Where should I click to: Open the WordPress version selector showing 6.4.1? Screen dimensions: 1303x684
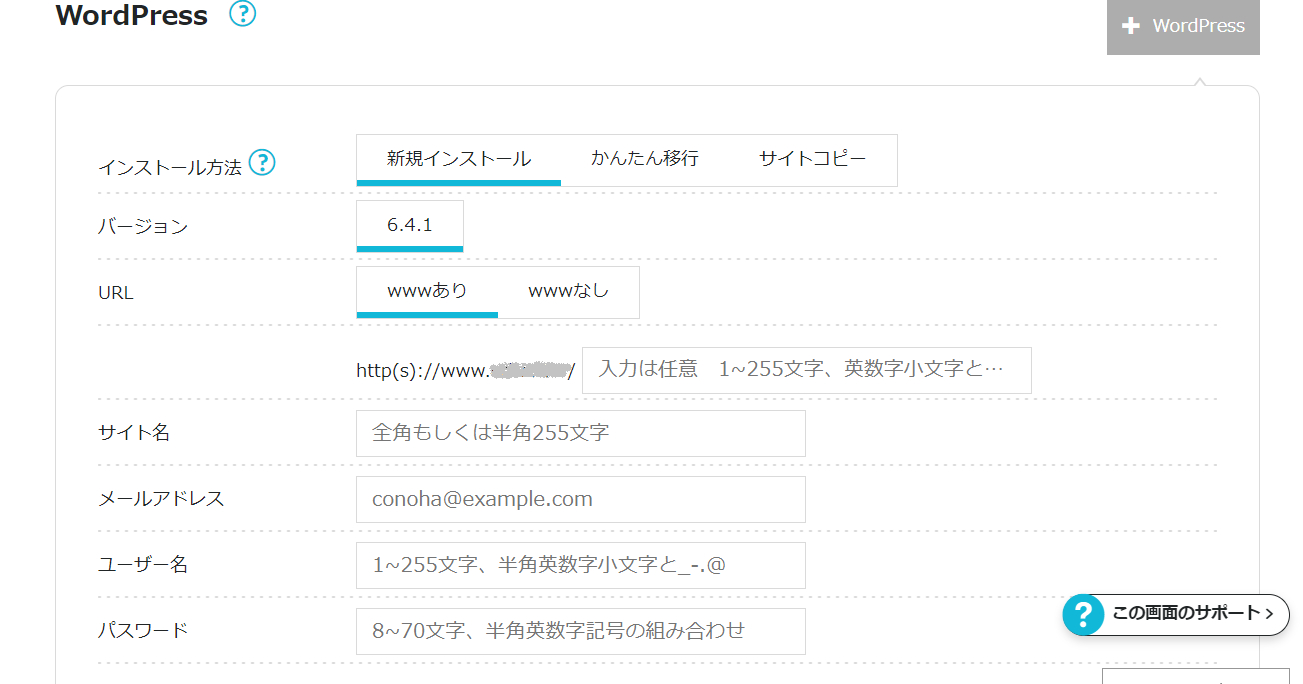coord(409,225)
